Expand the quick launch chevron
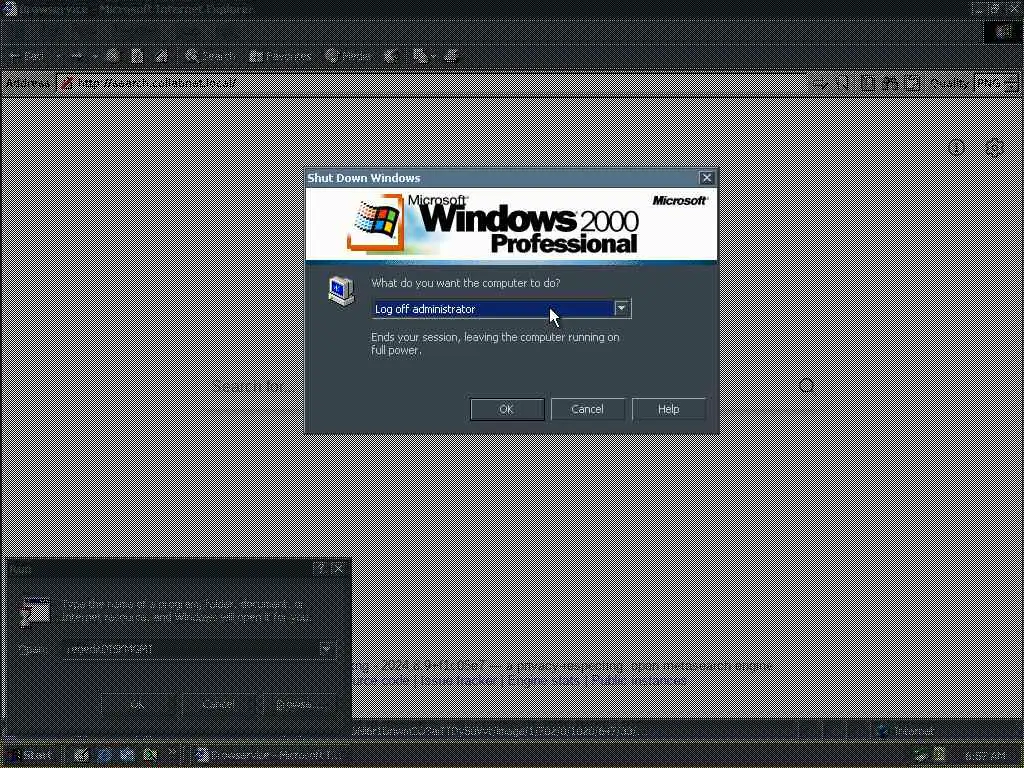 [172, 752]
